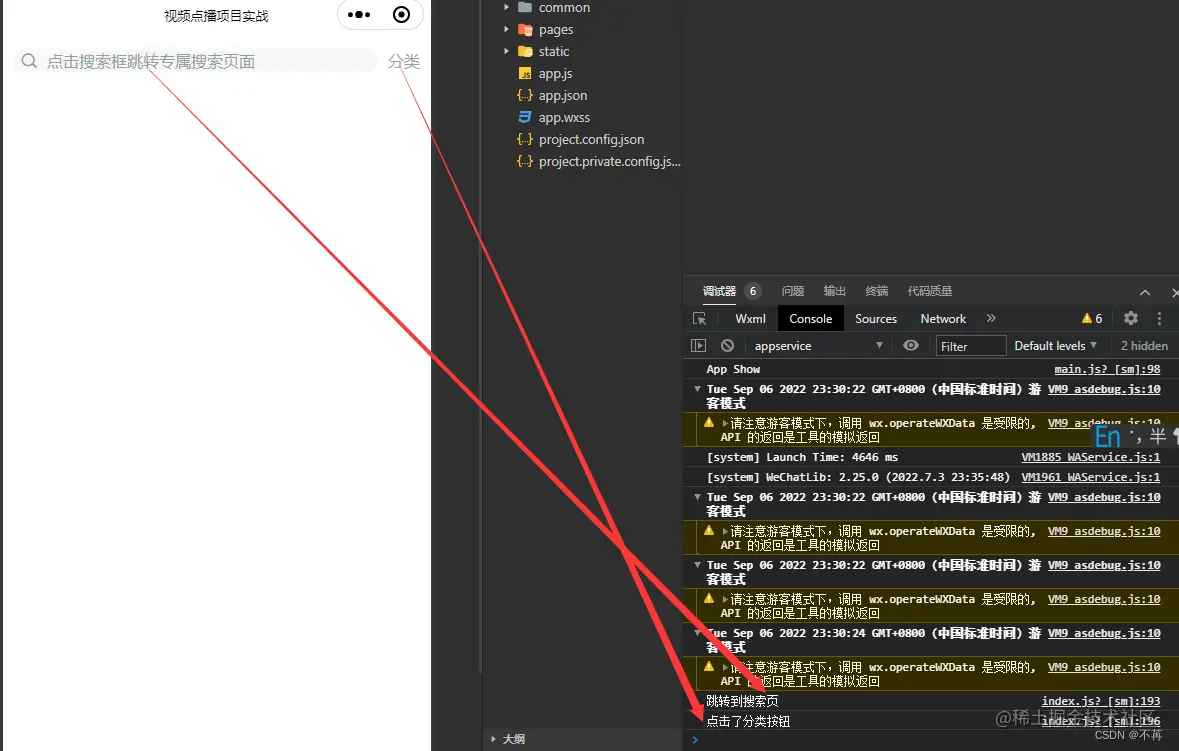The width and height of the screenshot is (1179, 751).
Task: Open app.js file
Action: 555,74
